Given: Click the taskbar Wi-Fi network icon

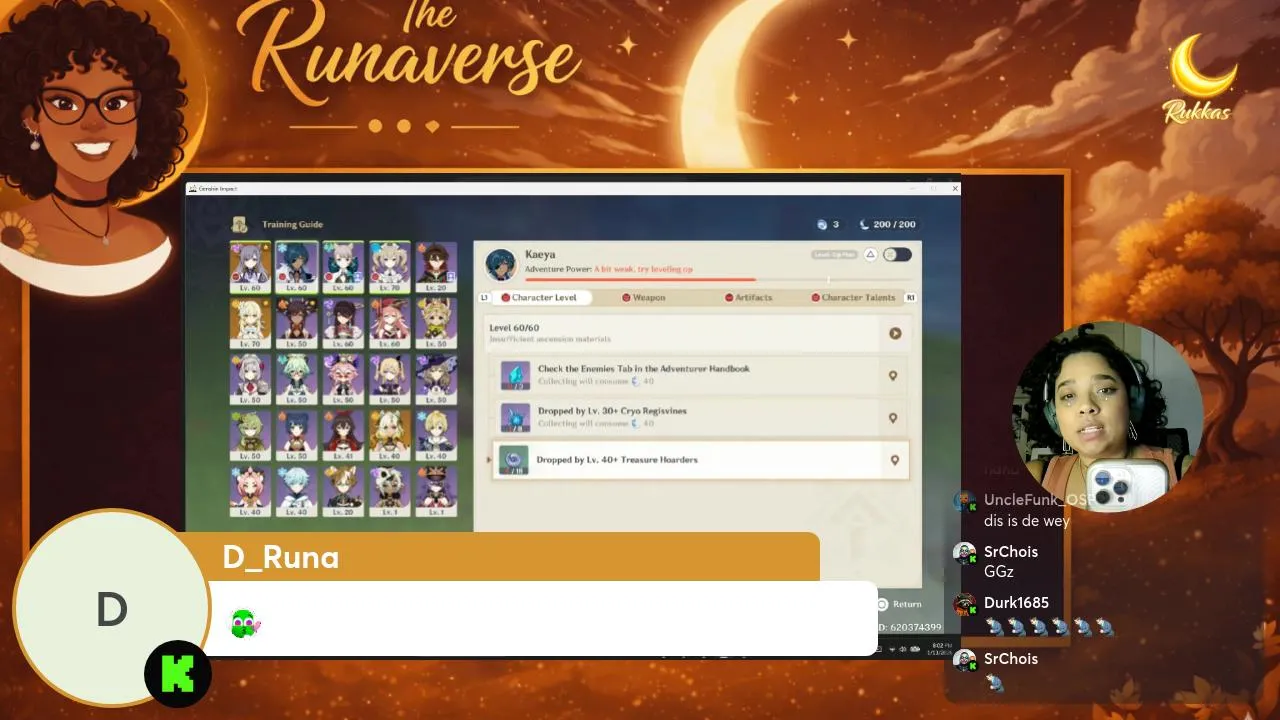Looking at the screenshot, I should click(892, 649).
